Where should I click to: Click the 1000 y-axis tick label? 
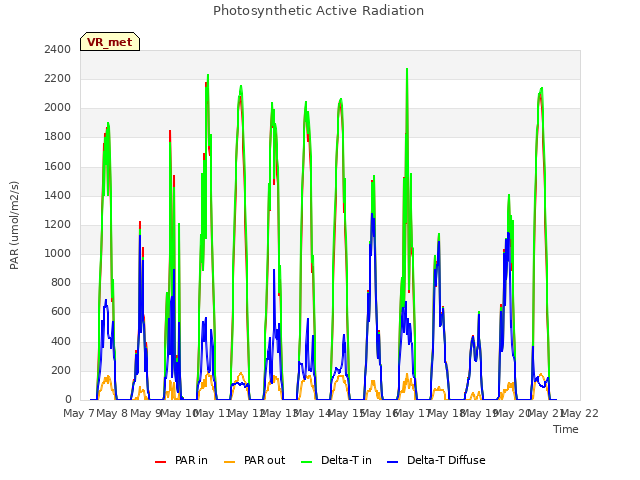point(58,253)
